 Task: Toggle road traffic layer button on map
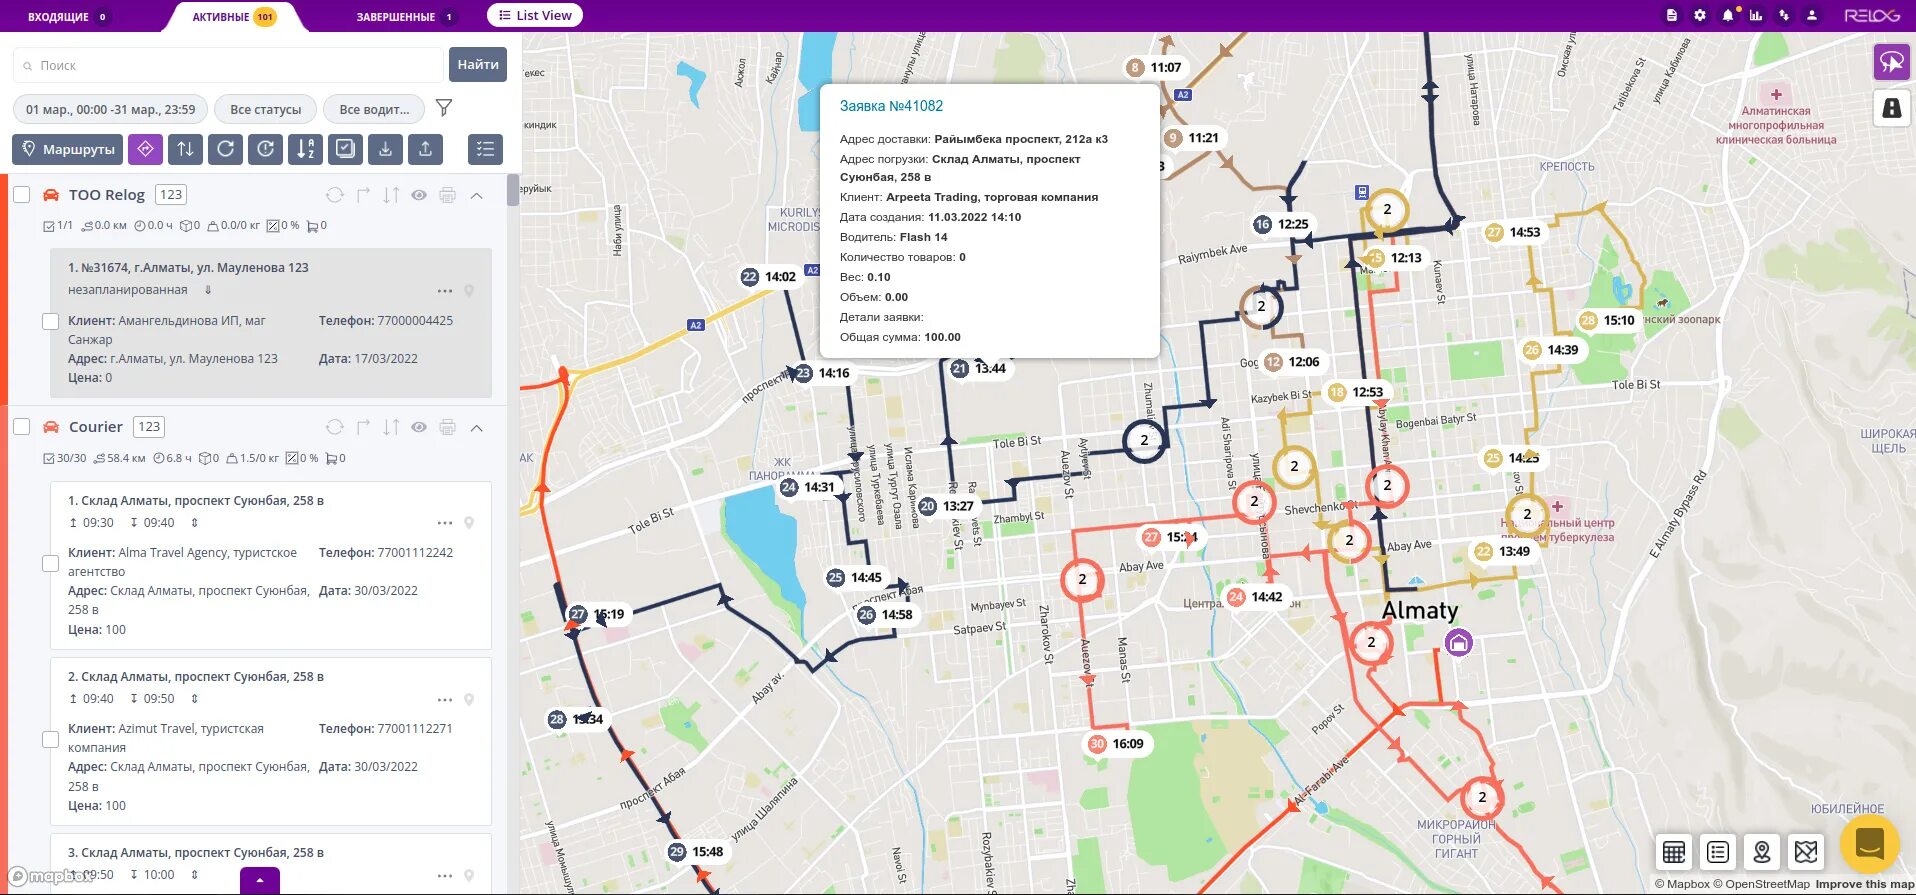[1891, 108]
